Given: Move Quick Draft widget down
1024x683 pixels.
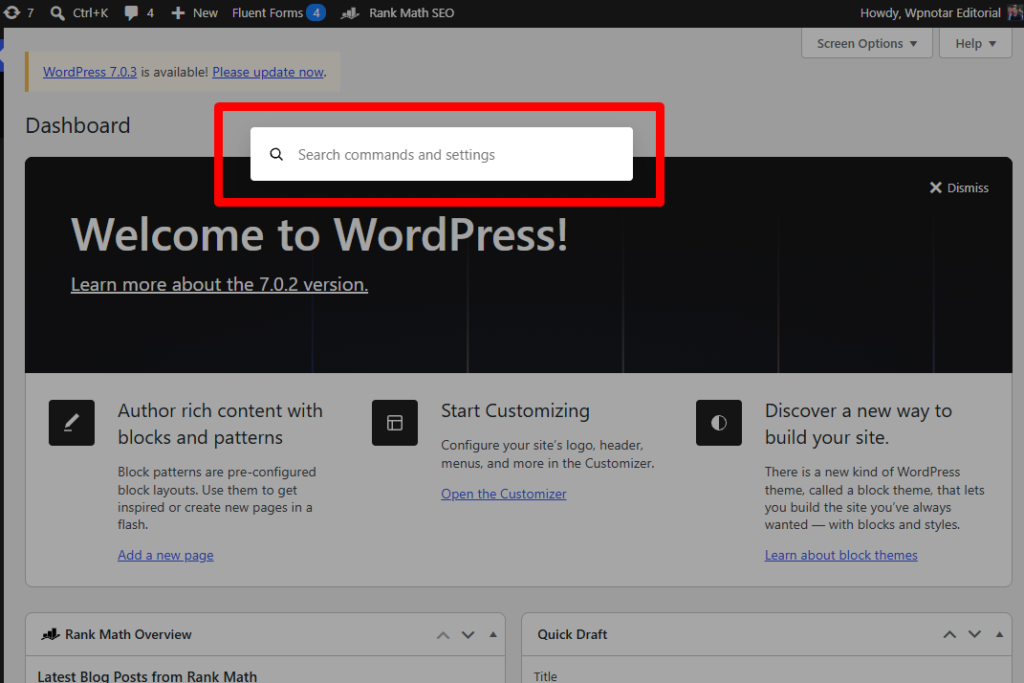Looking at the screenshot, I should click(974, 635).
